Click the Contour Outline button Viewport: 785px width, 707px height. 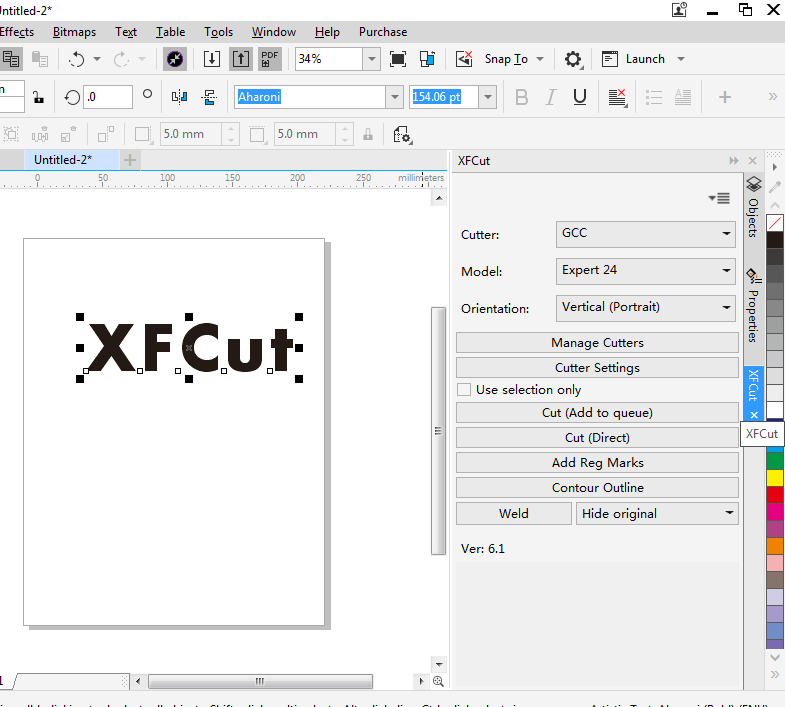[597, 488]
